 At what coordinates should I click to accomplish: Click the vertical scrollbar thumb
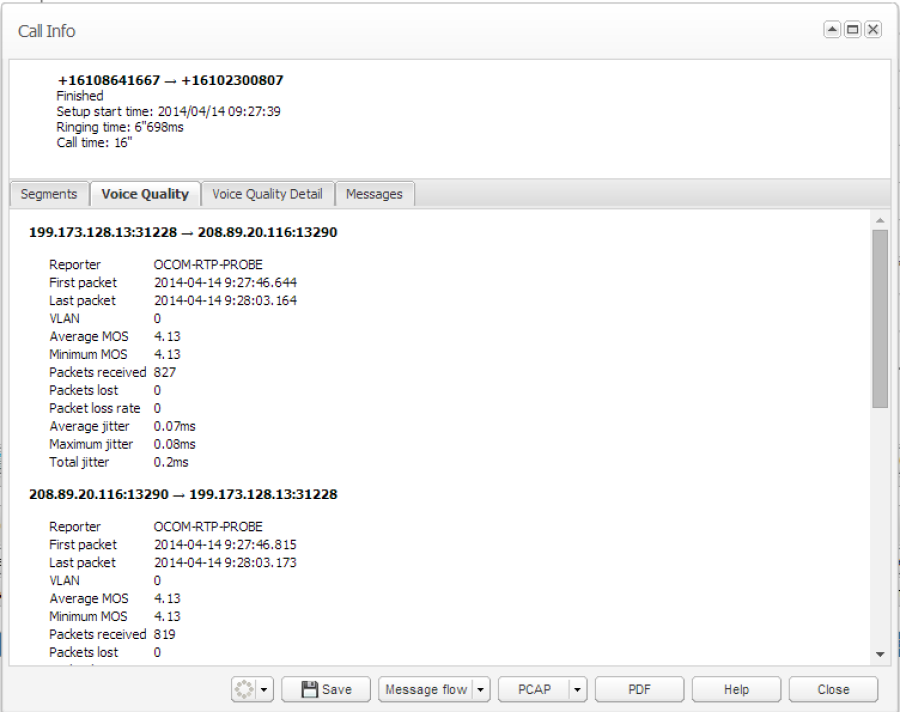click(880, 318)
